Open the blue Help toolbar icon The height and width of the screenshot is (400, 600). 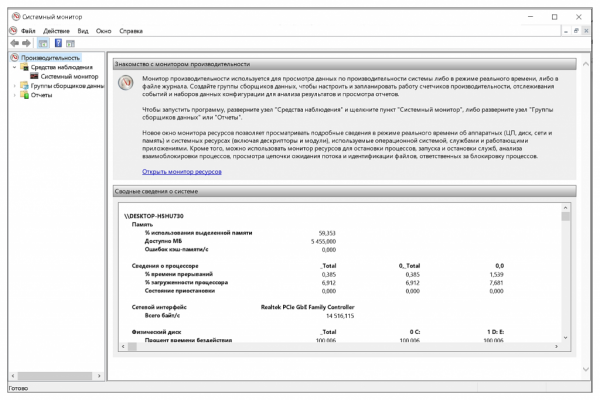pyautogui.click(x=58, y=43)
